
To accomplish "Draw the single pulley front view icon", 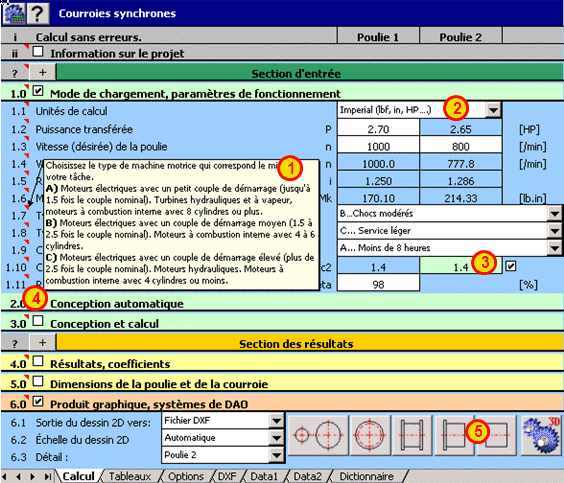I will tap(370, 435).
